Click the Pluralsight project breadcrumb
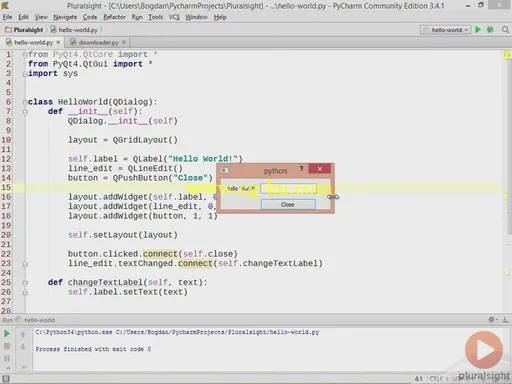Image resolution: width=512 pixels, height=384 pixels. [24, 30]
